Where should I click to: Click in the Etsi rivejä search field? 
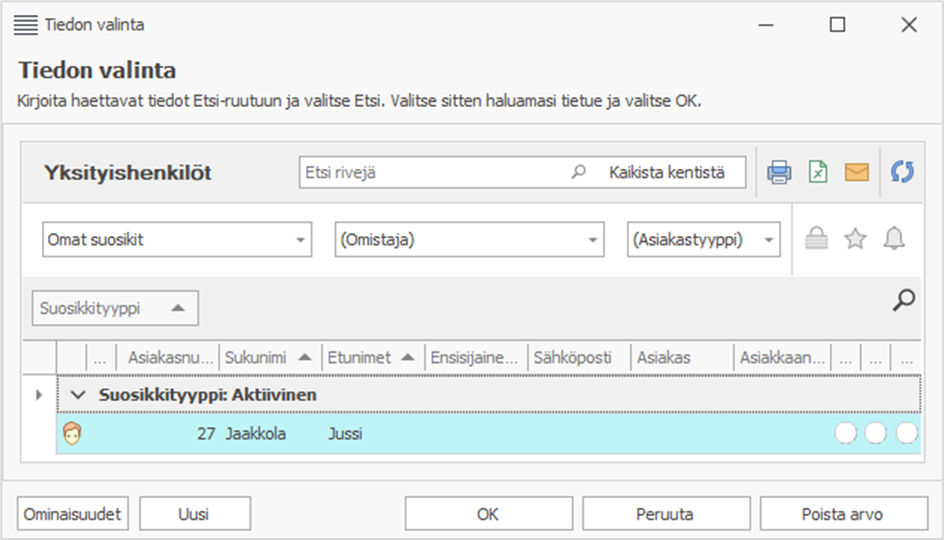tap(435, 172)
